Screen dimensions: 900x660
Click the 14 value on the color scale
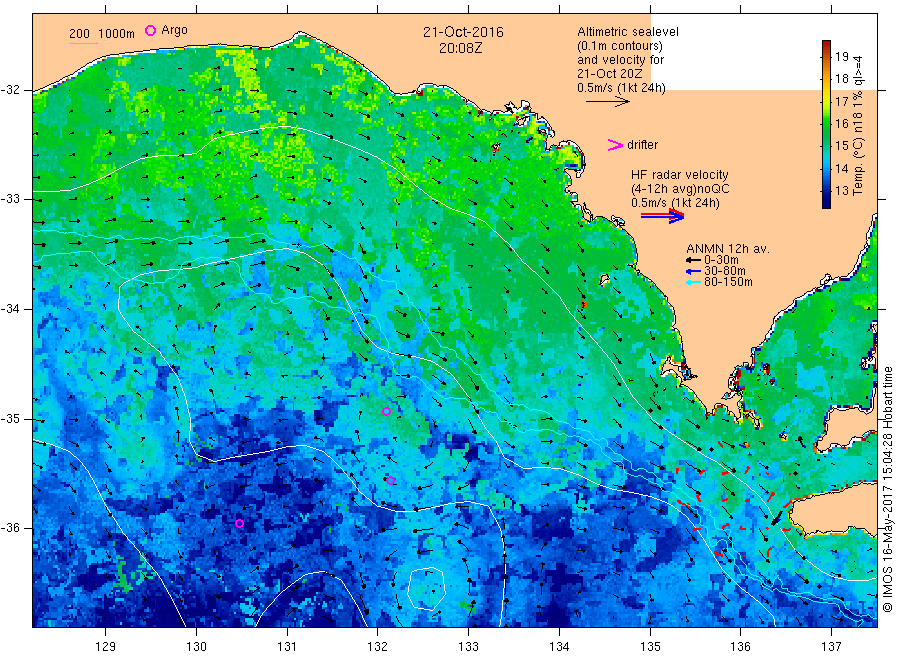coord(841,168)
